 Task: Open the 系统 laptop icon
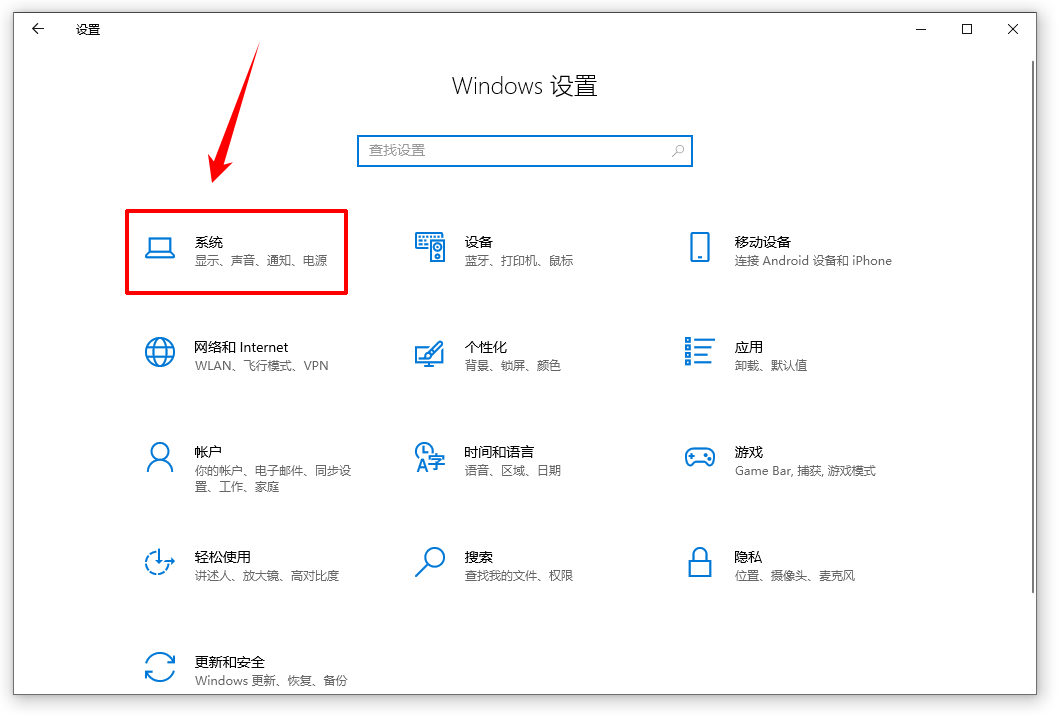(x=160, y=248)
